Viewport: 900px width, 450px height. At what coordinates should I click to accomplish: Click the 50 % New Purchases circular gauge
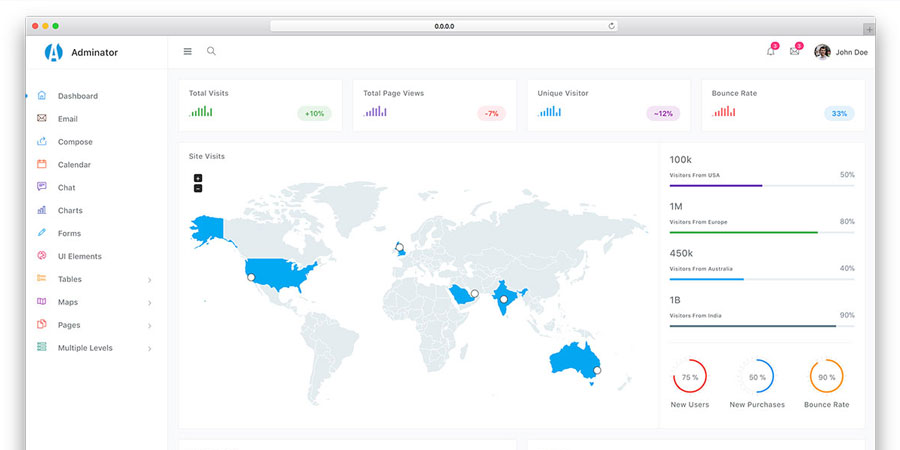(x=757, y=377)
